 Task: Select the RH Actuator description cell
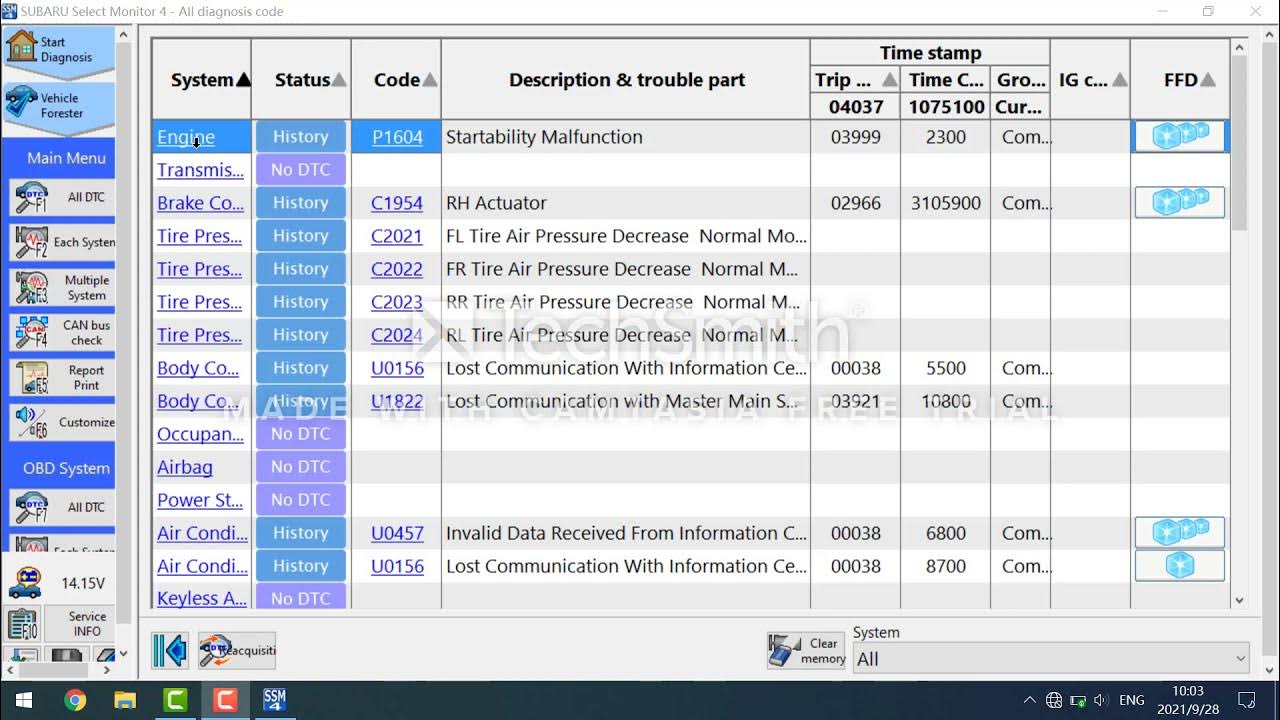625,203
